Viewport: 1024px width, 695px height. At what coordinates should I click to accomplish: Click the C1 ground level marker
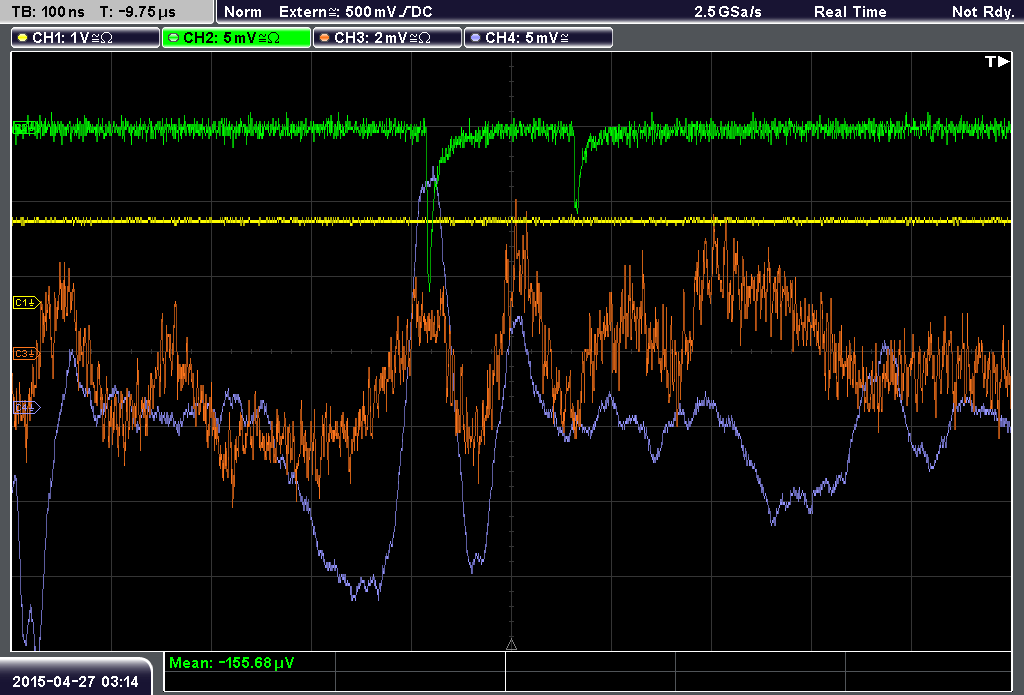27,302
